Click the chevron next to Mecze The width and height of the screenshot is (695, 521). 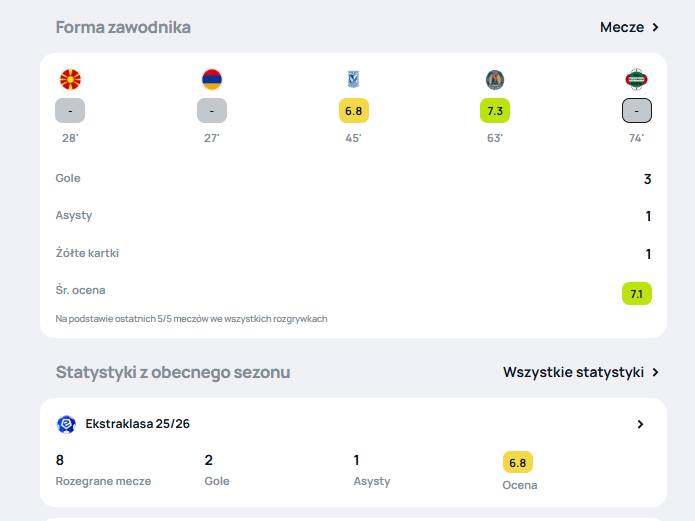point(656,27)
